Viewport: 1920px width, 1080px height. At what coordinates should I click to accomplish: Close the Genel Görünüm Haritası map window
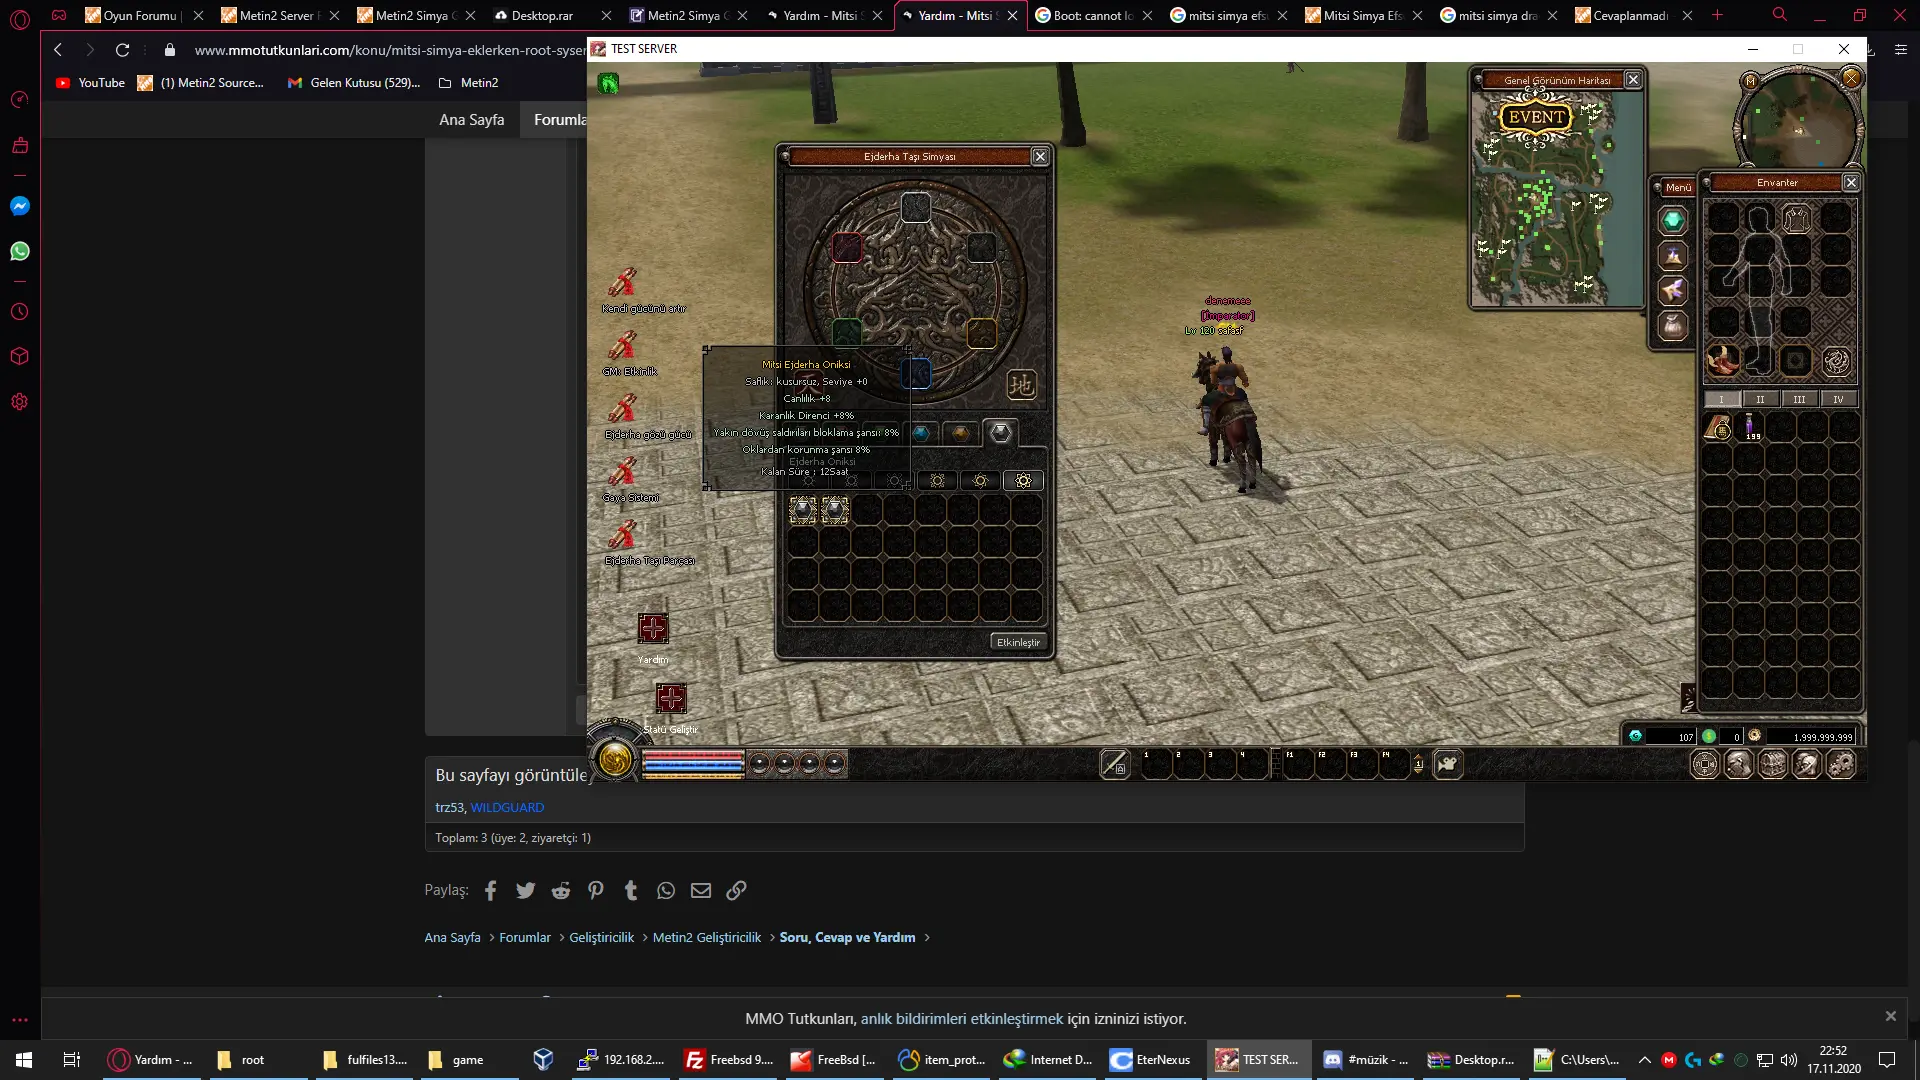point(1633,80)
